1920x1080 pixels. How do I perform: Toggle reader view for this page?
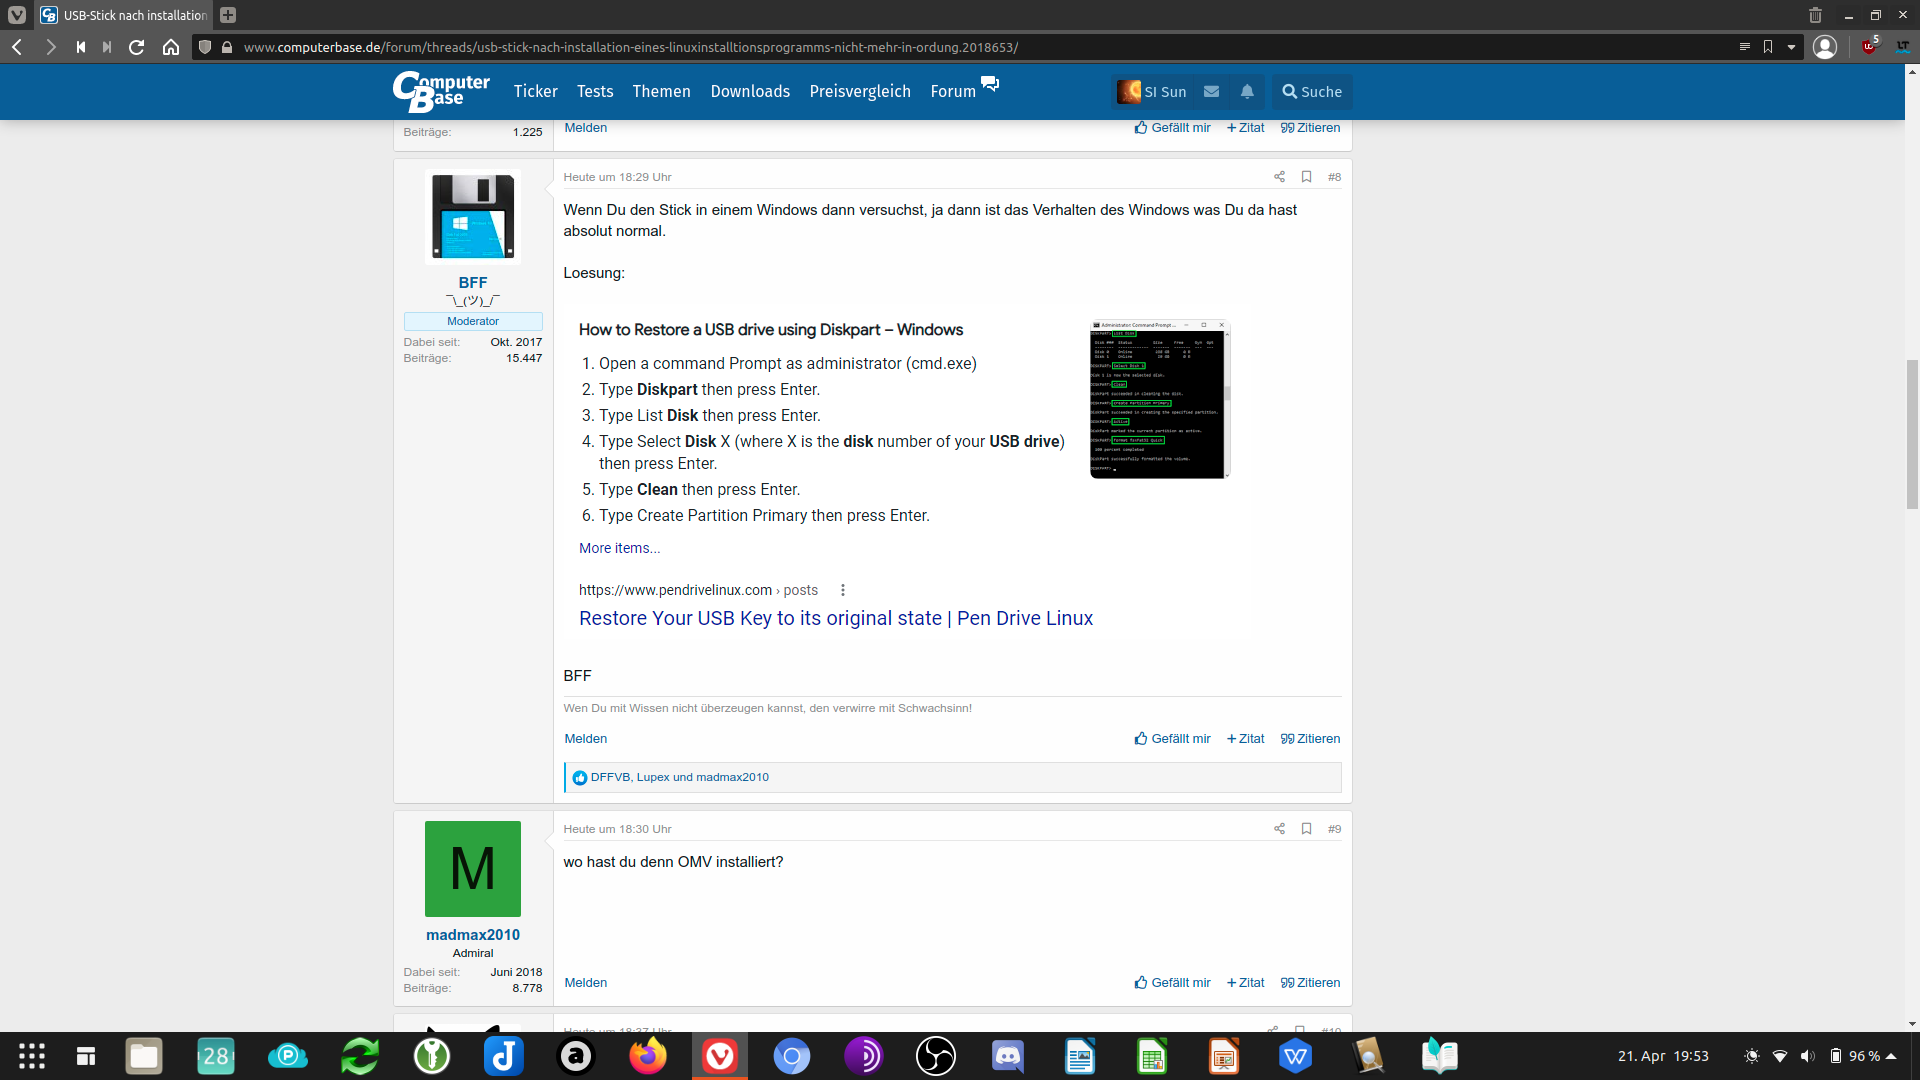1744,46
